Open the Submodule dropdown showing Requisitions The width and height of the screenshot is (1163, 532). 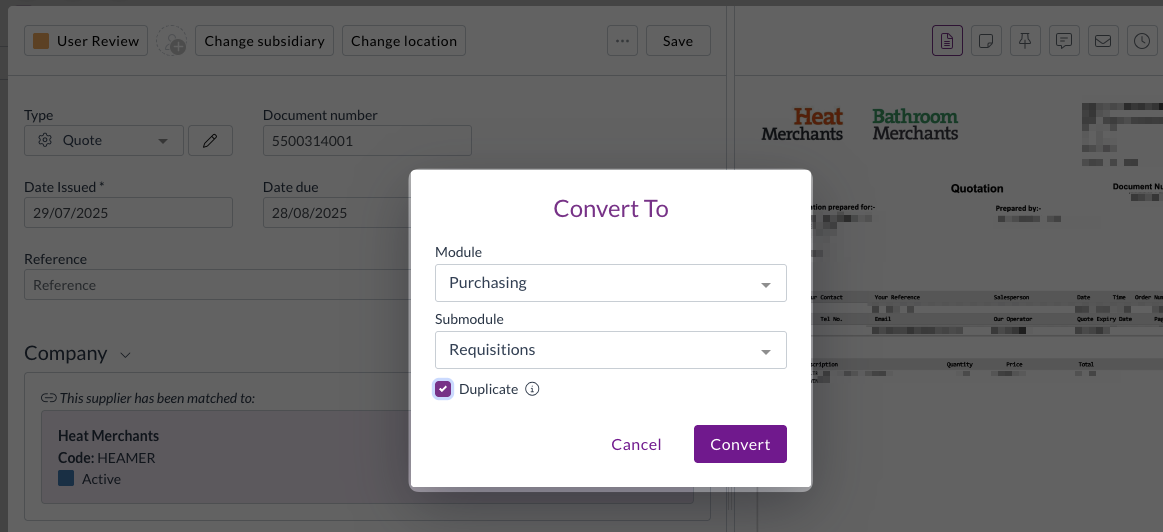coord(610,350)
